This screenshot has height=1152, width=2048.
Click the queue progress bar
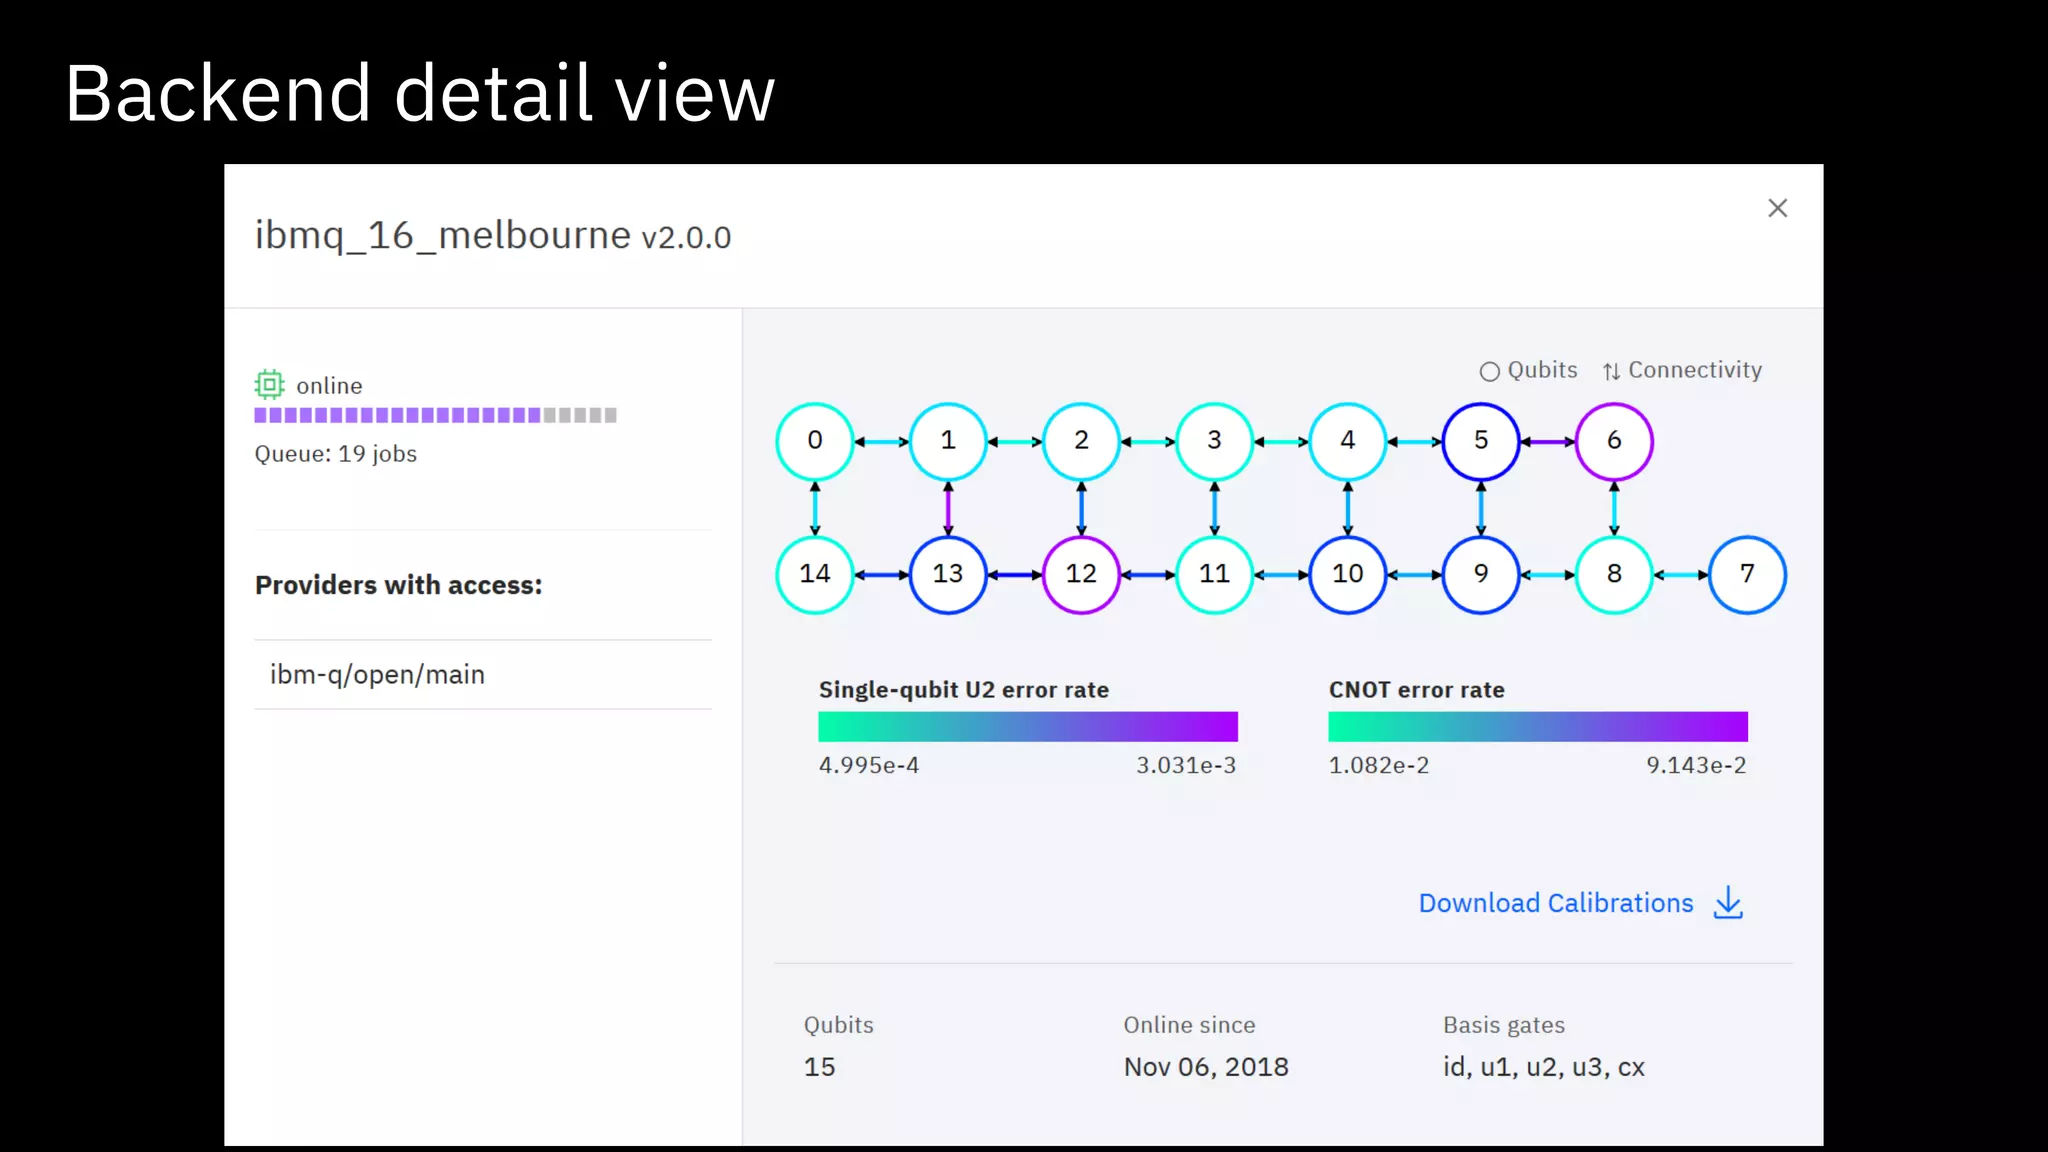[x=435, y=415]
